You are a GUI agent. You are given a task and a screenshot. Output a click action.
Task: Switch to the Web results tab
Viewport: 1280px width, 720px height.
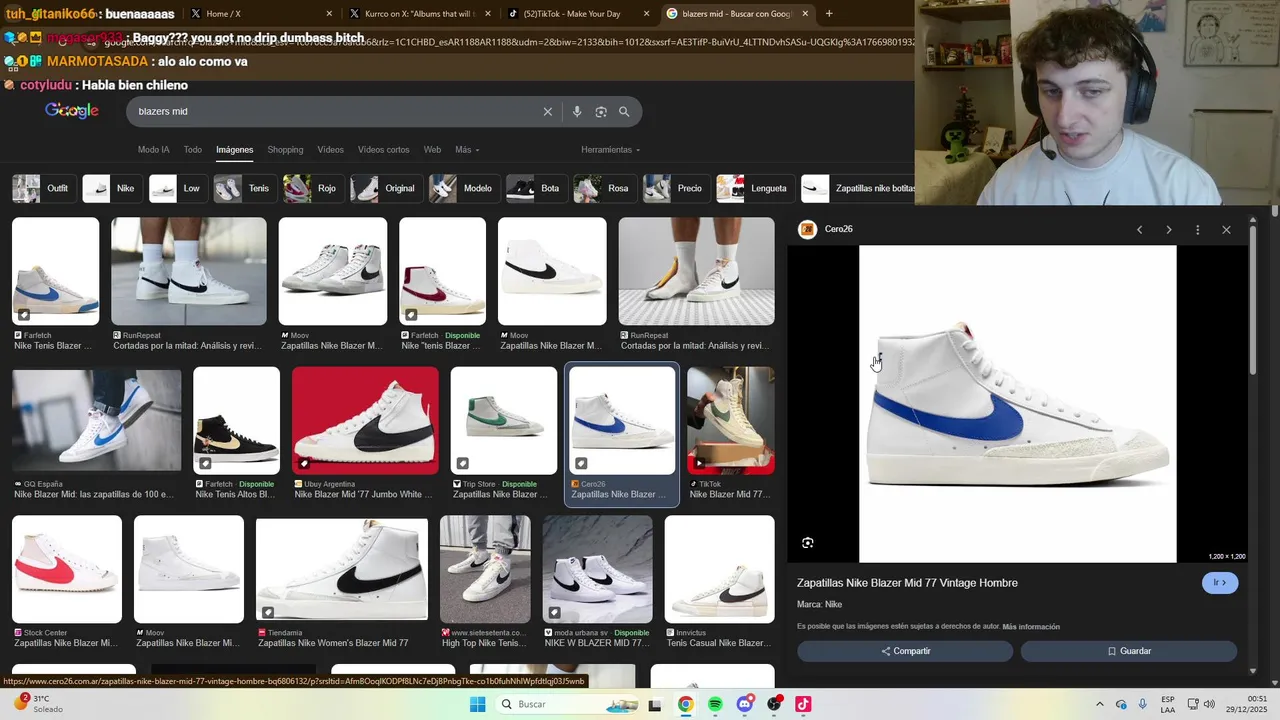[432, 150]
